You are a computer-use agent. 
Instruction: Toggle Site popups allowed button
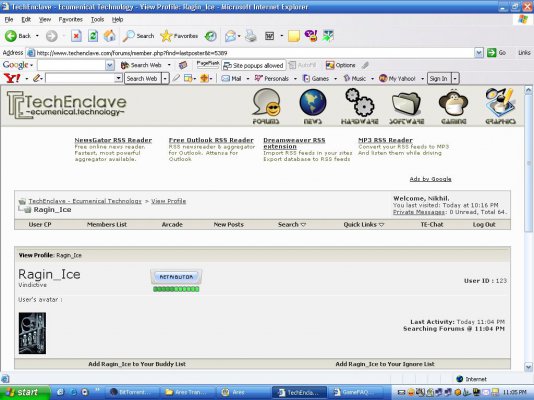(253, 65)
